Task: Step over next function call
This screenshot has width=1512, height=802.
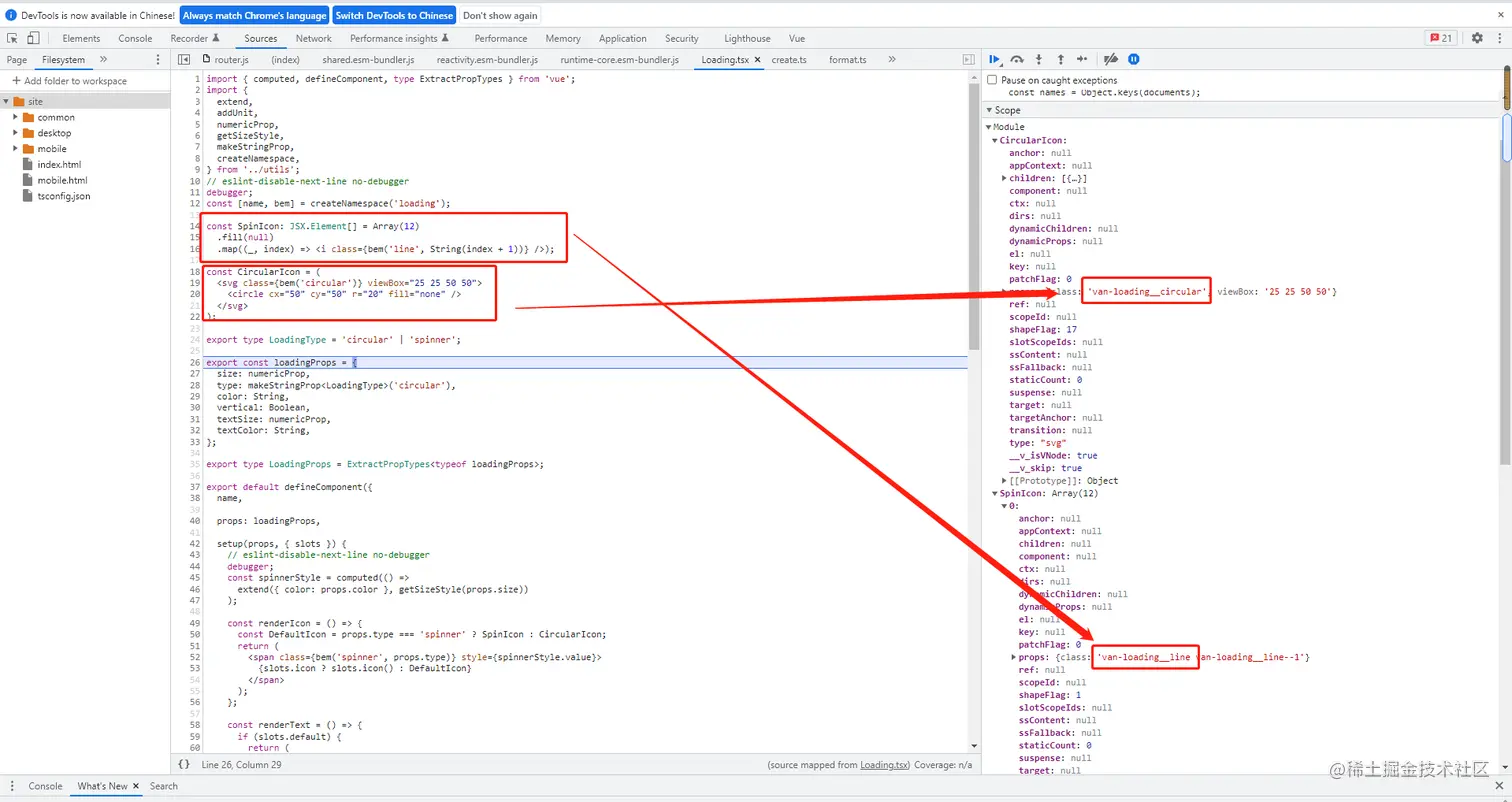Action: pos(1017,60)
